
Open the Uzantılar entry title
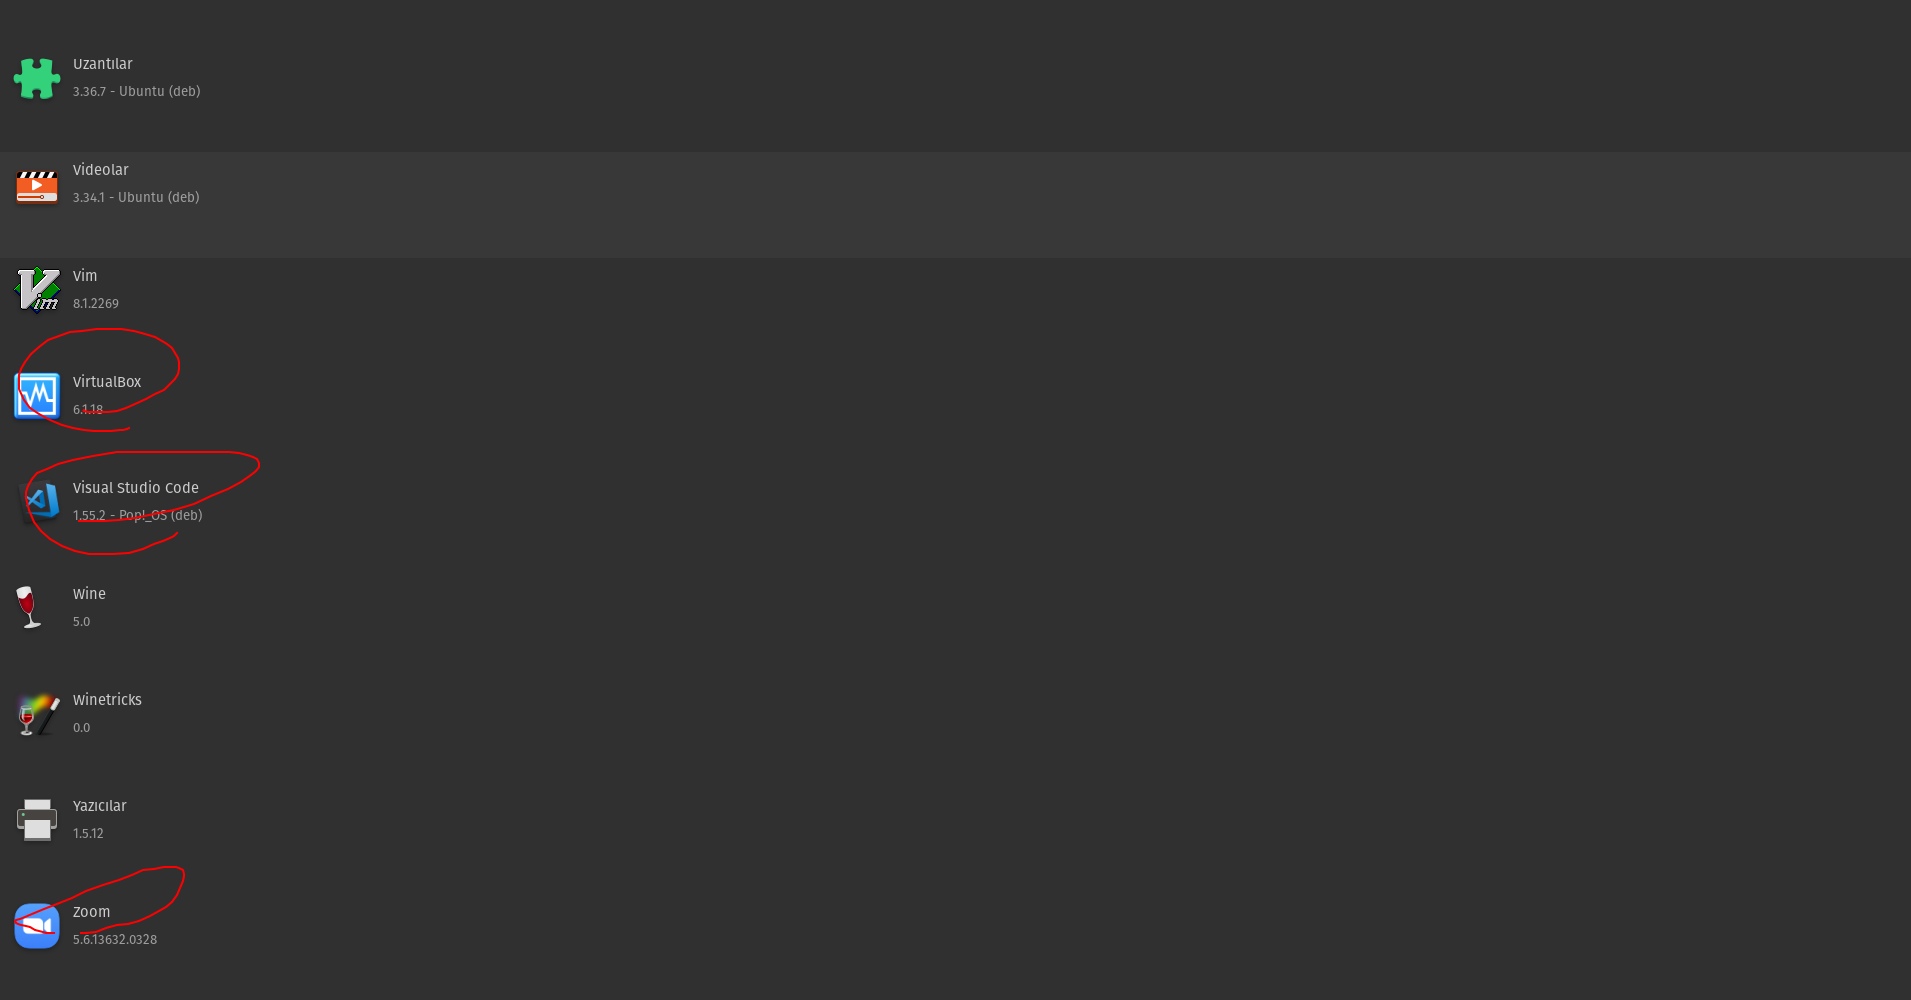click(x=103, y=64)
